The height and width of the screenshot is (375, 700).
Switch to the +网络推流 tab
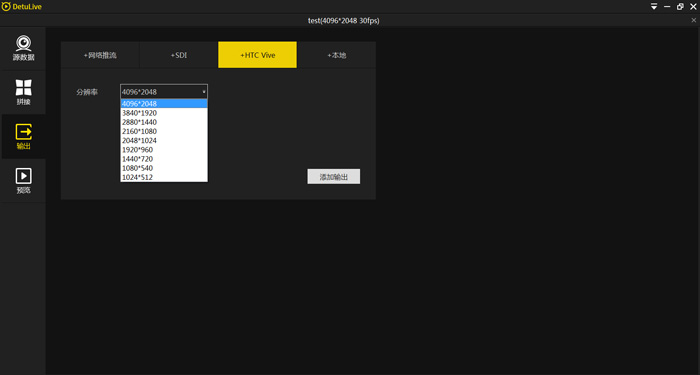click(x=100, y=55)
